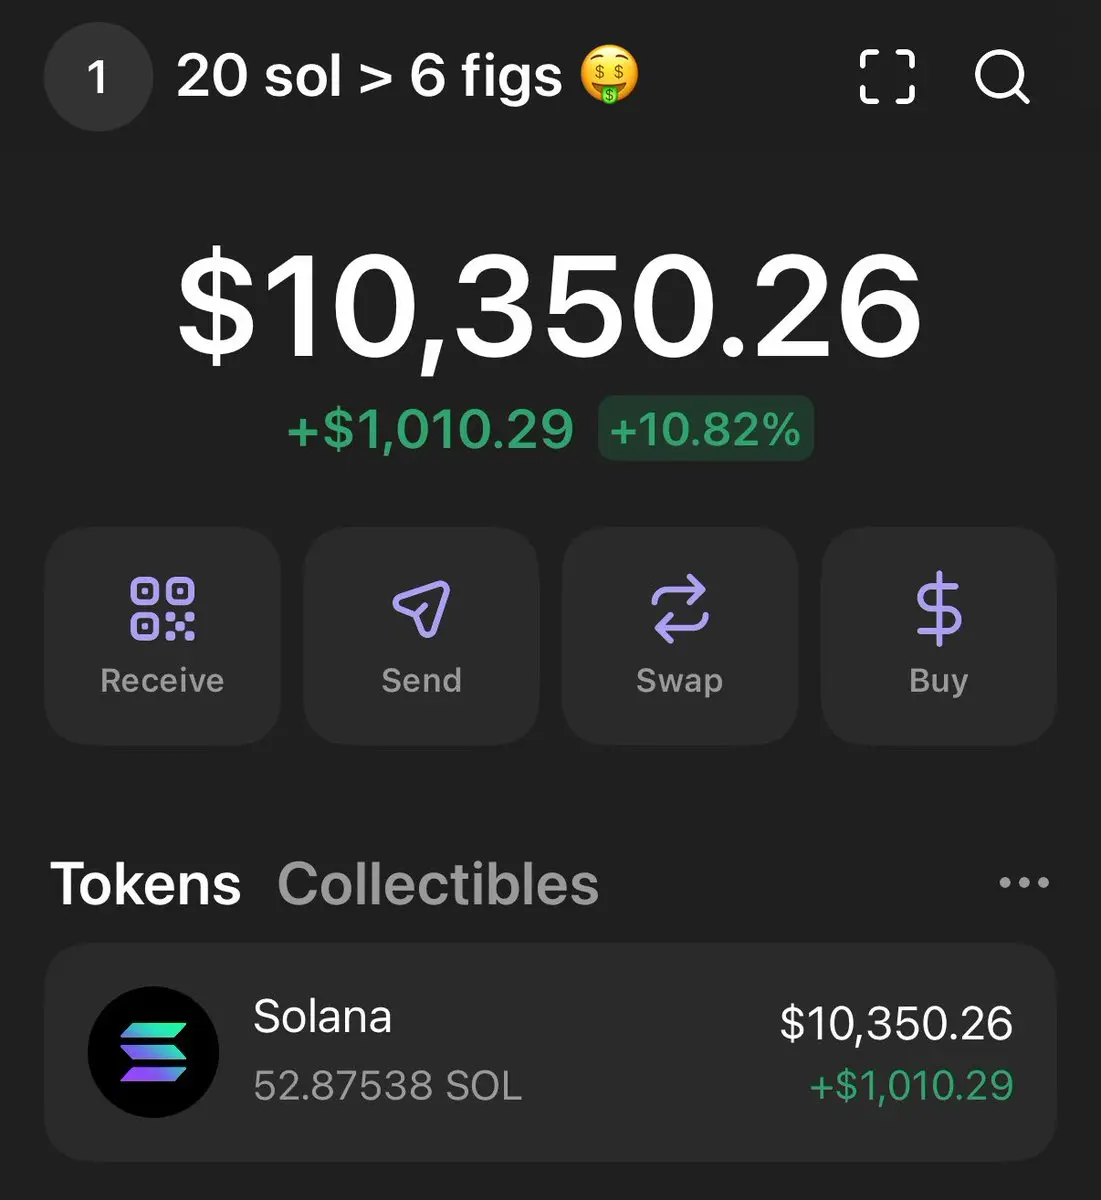Open the QR scanner icon

coord(887,77)
